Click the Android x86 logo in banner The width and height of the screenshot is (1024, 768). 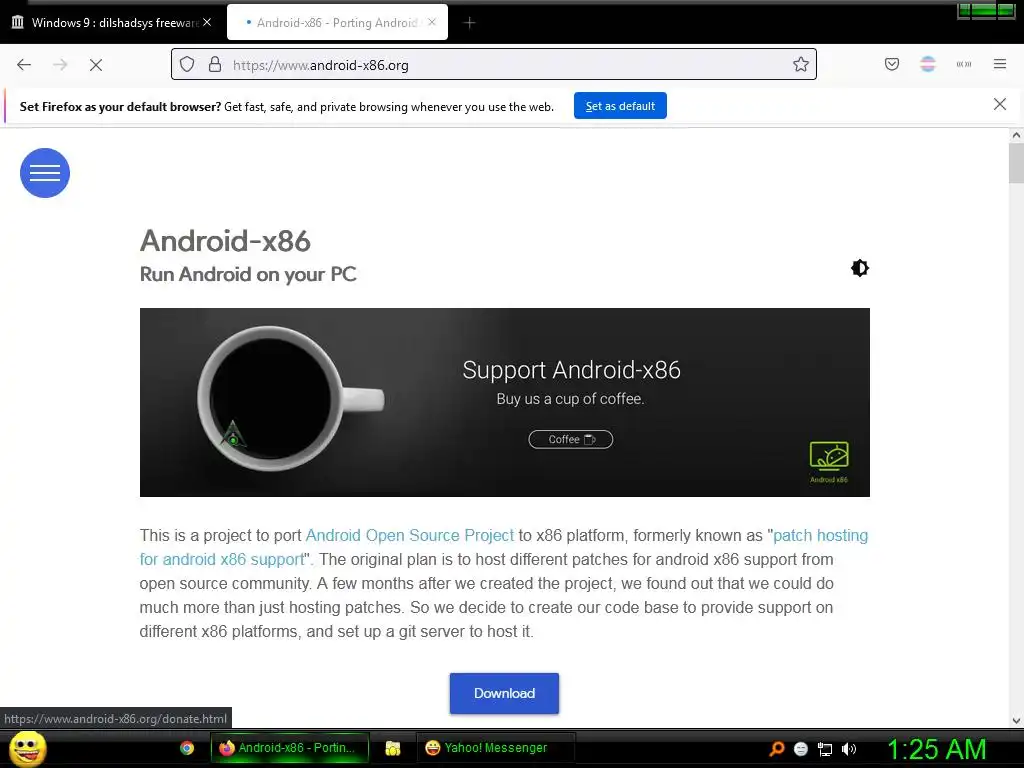pyautogui.click(x=829, y=462)
